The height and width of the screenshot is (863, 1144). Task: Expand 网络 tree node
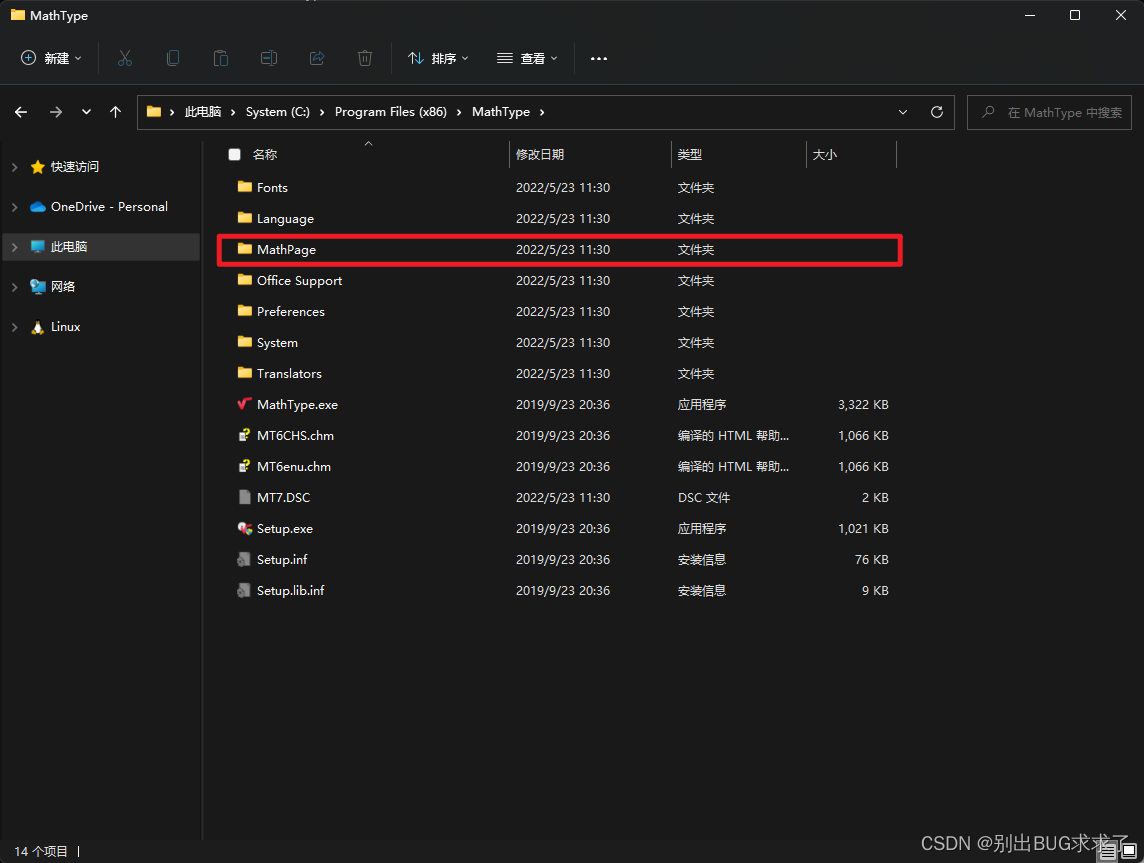pyautogui.click(x=15, y=287)
